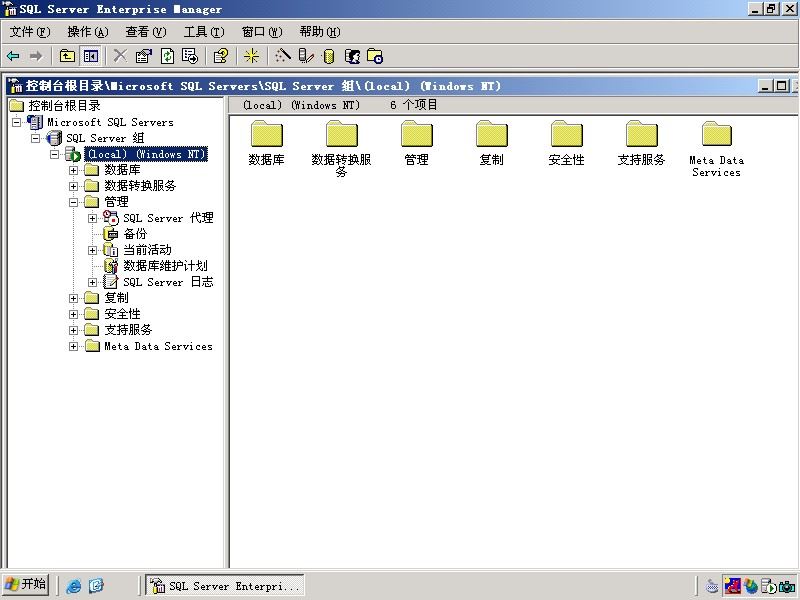The image size is (800, 600).
Task: Click the 当前活动 icon in tree
Action: (111, 250)
